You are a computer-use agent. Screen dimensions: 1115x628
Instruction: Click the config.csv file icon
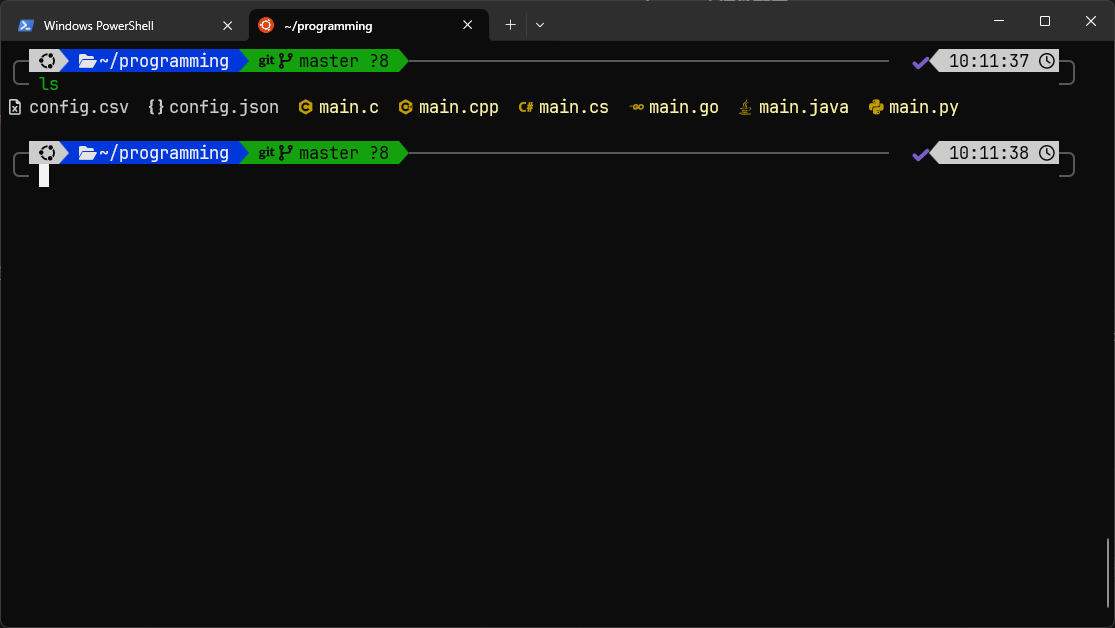click(x=15, y=107)
